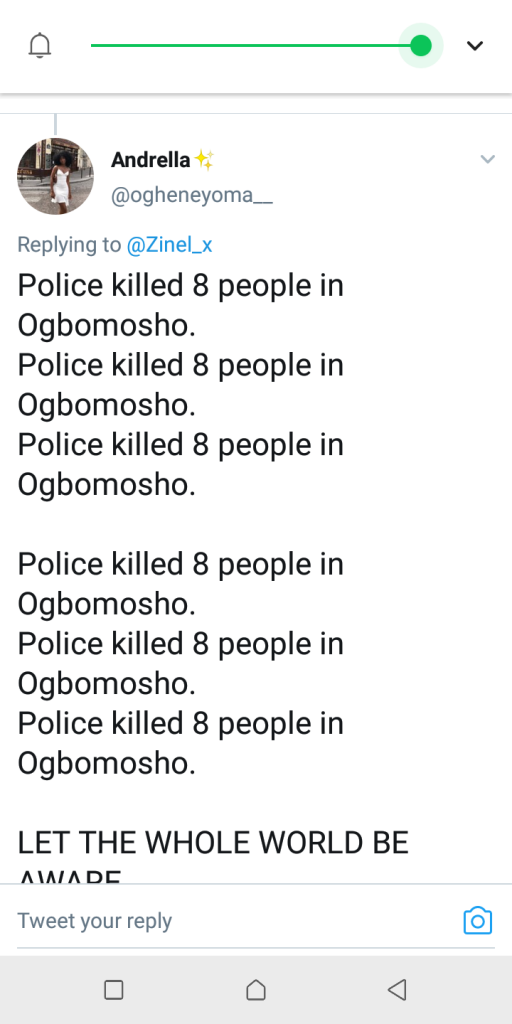This screenshot has height=1024, width=512.
Task: Tap the notification bell icon
Action: [x=40, y=45]
